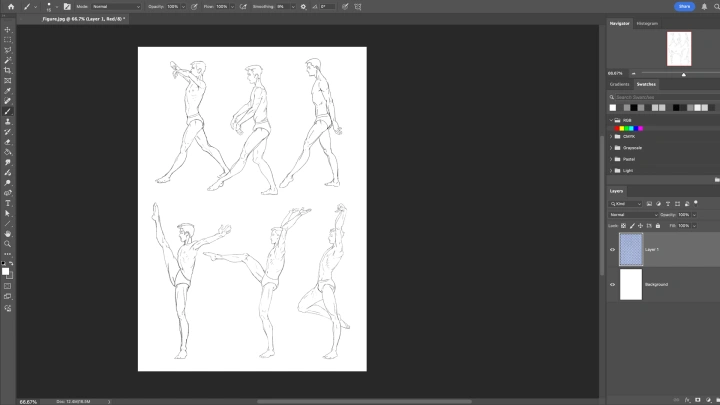Select the Smudge tool
This screenshot has width=720, height=405.
(7, 163)
